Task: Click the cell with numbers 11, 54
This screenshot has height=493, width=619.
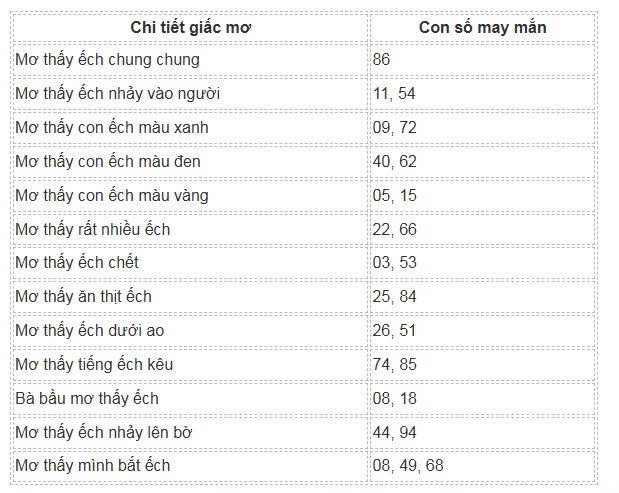Action: point(390,94)
